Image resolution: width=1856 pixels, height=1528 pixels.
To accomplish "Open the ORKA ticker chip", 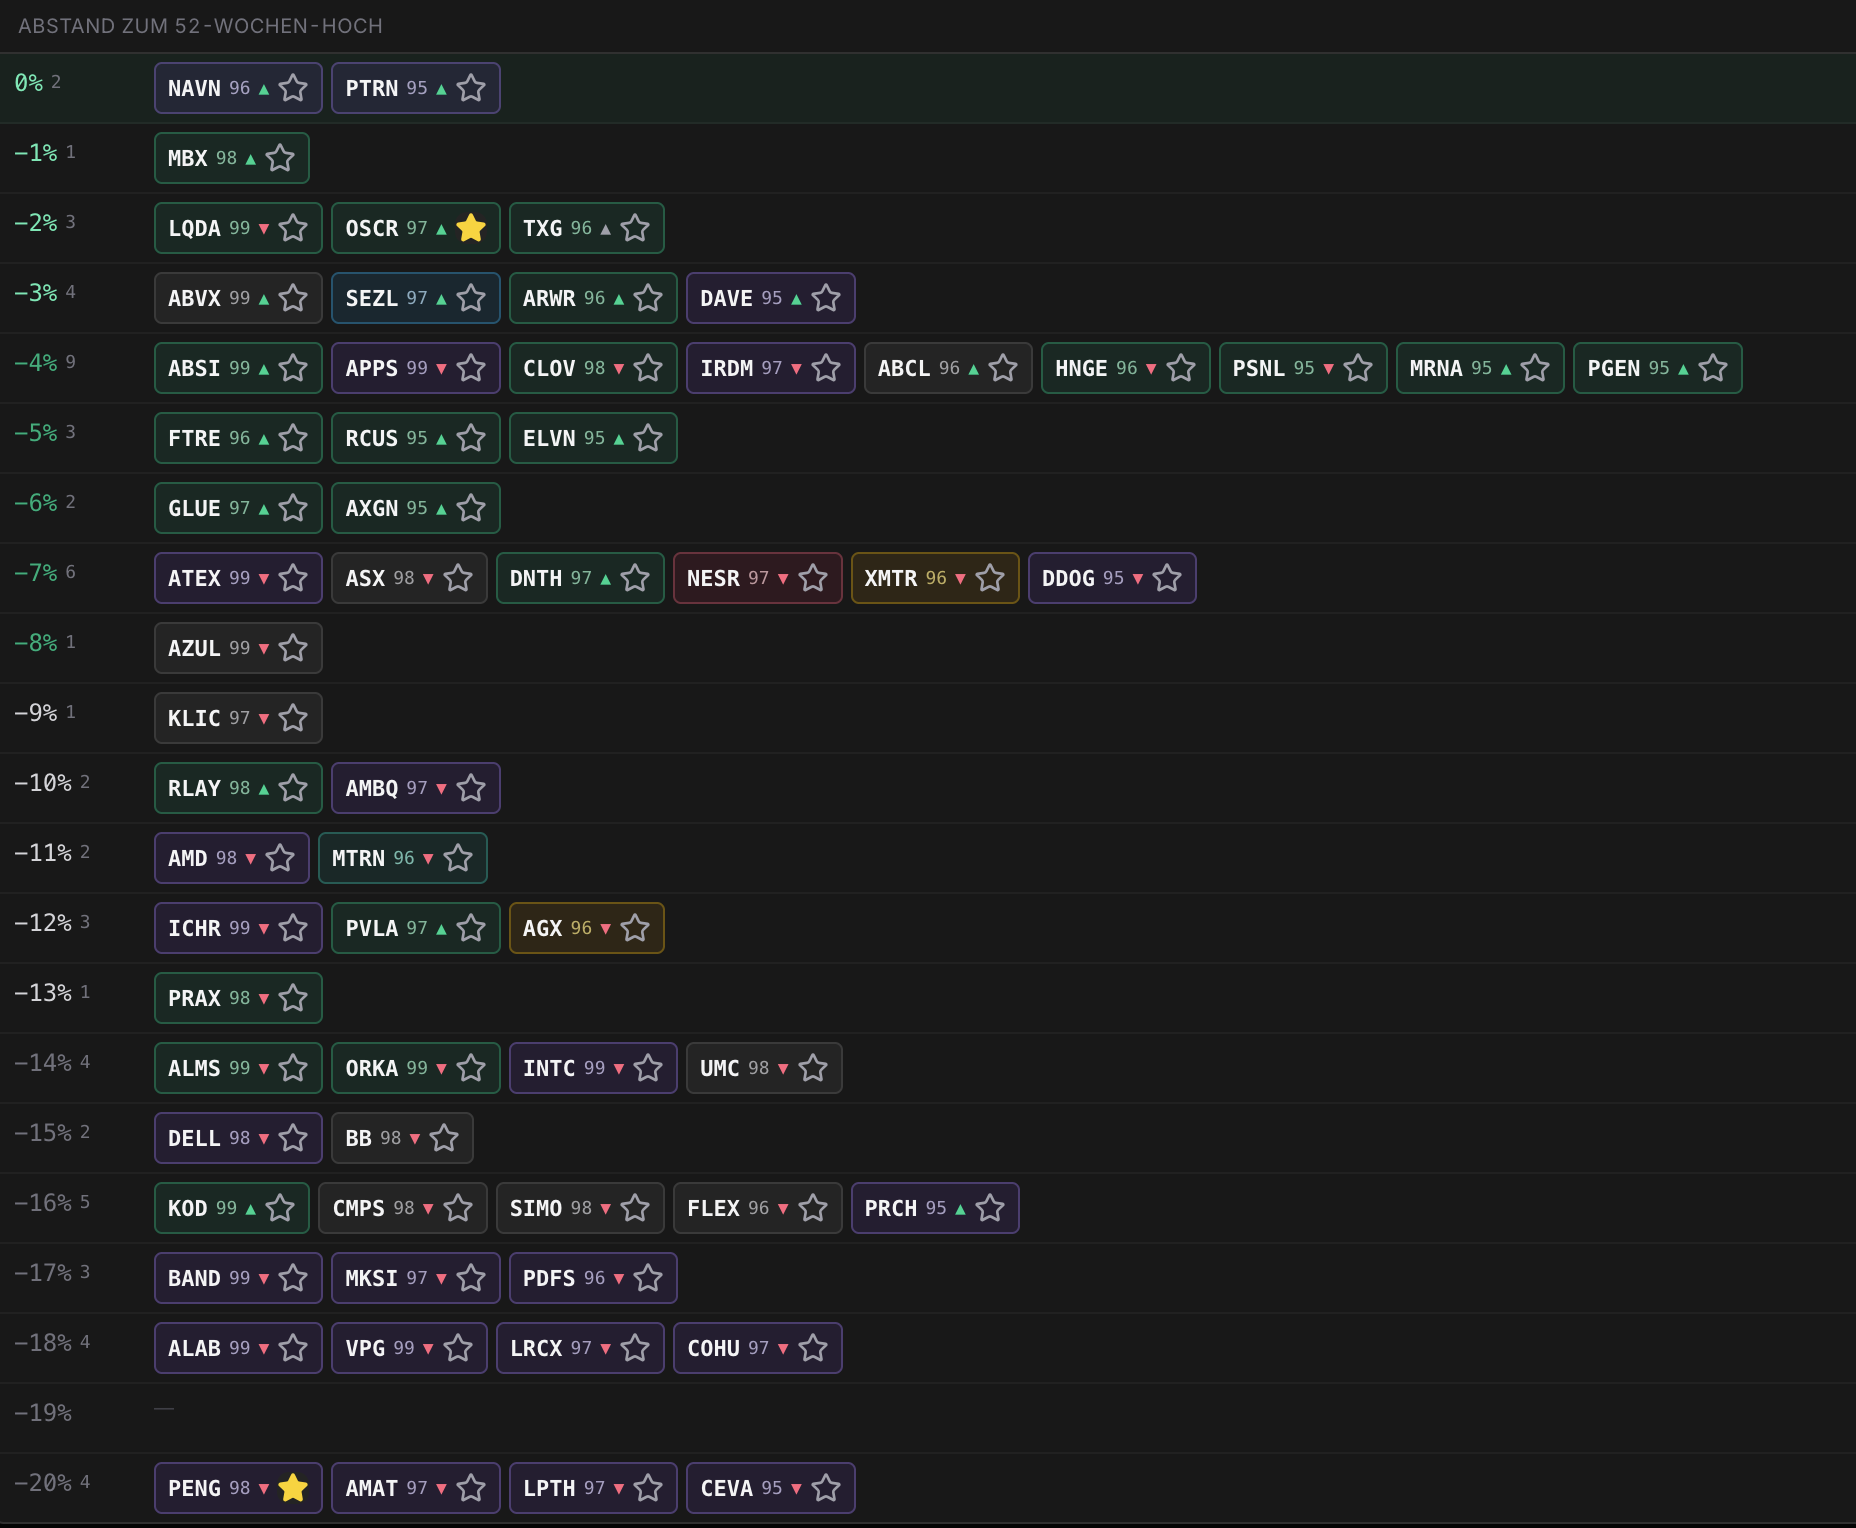I will tap(416, 1068).
